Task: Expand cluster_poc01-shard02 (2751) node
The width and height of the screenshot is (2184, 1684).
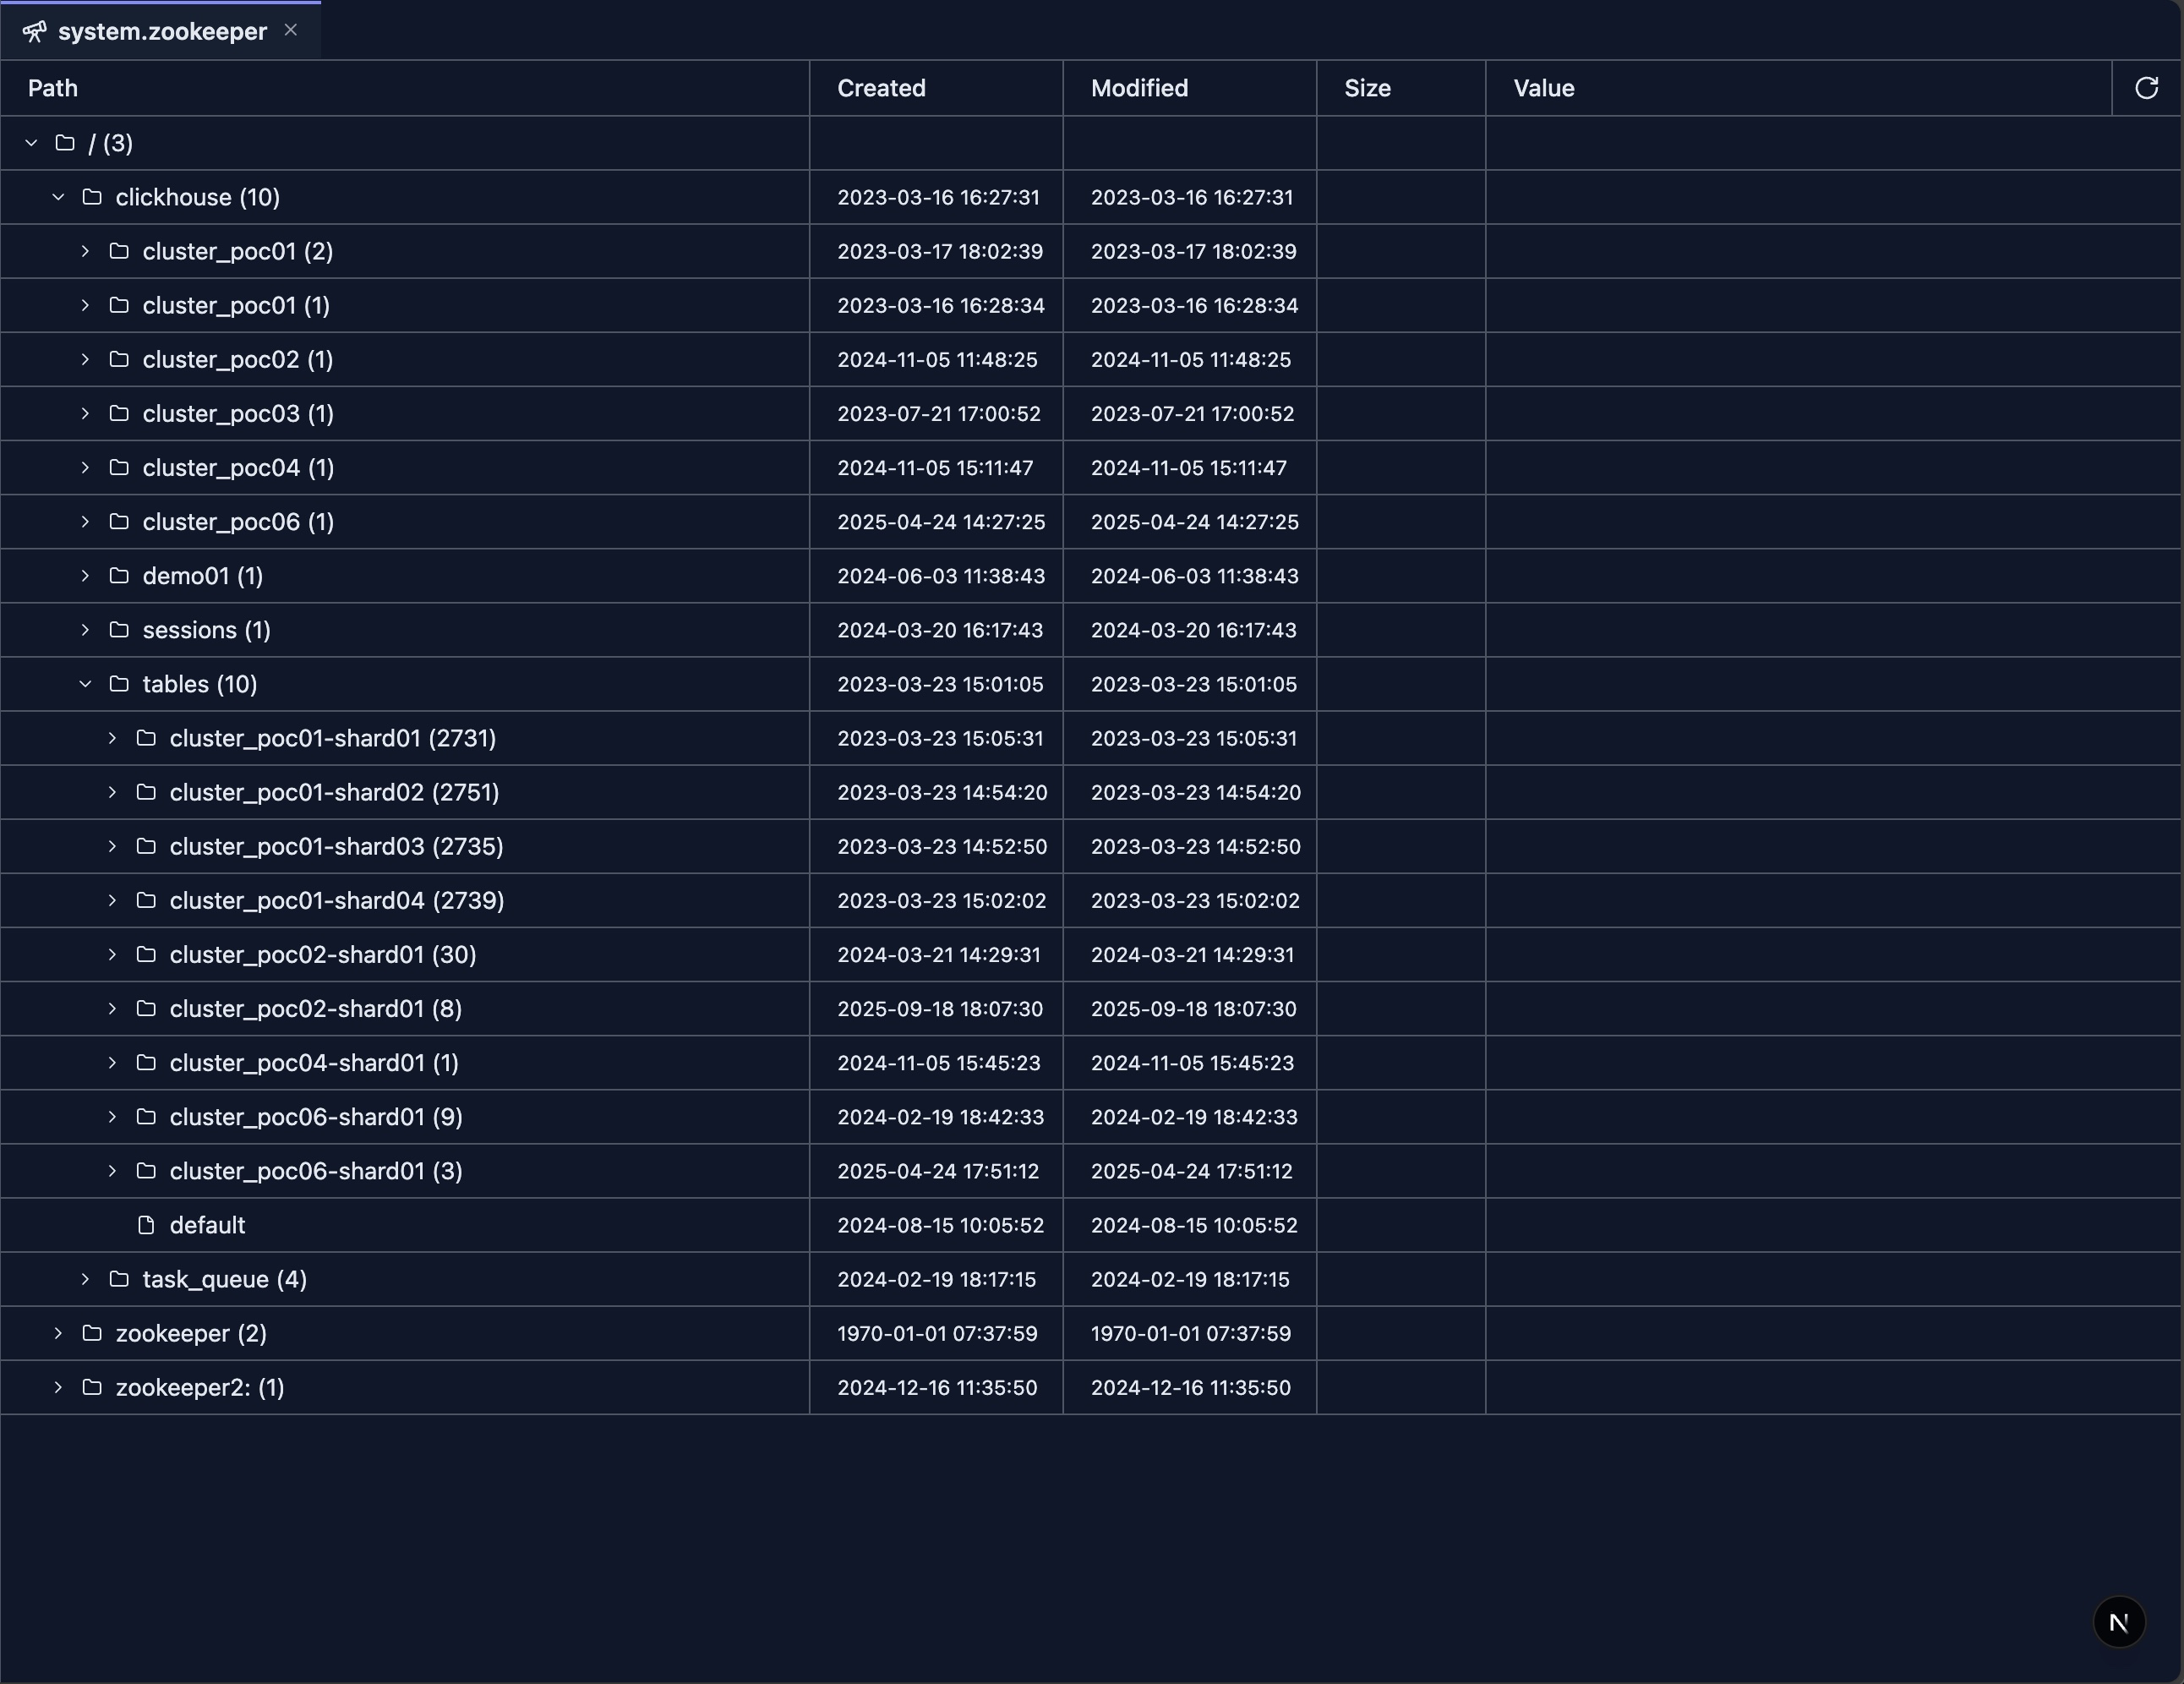Action: (113, 792)
